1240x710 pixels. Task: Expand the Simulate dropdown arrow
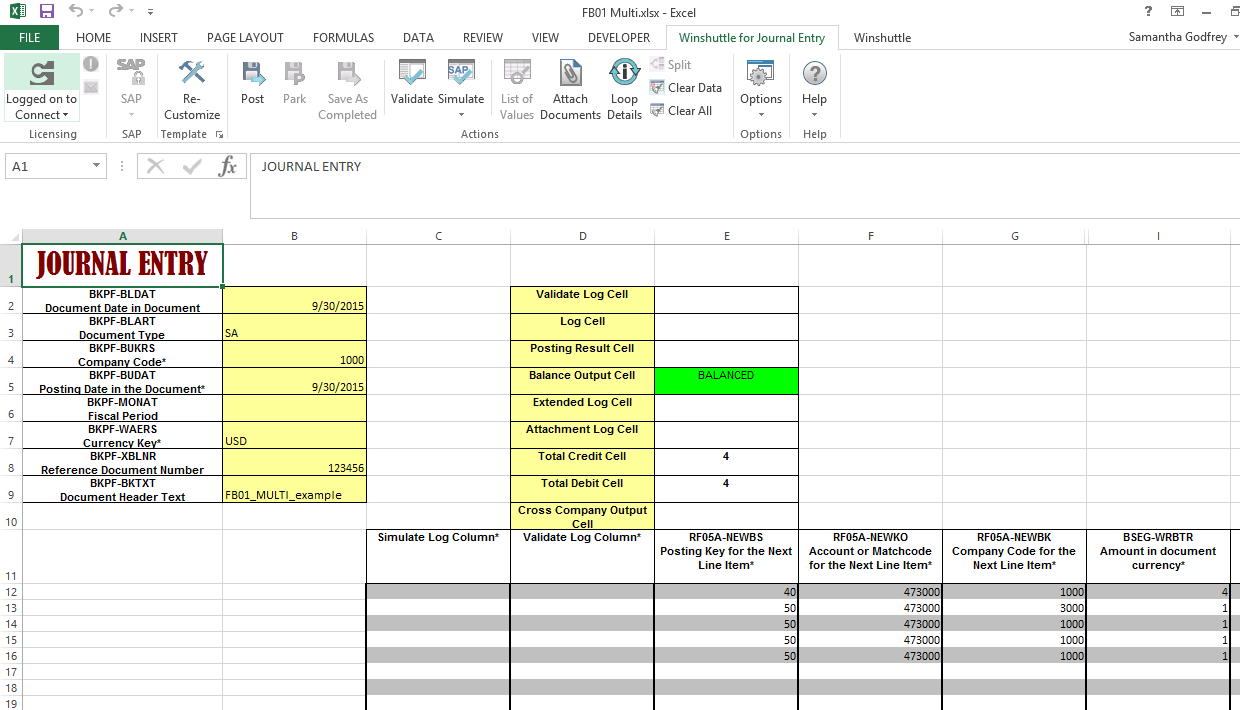461,114
